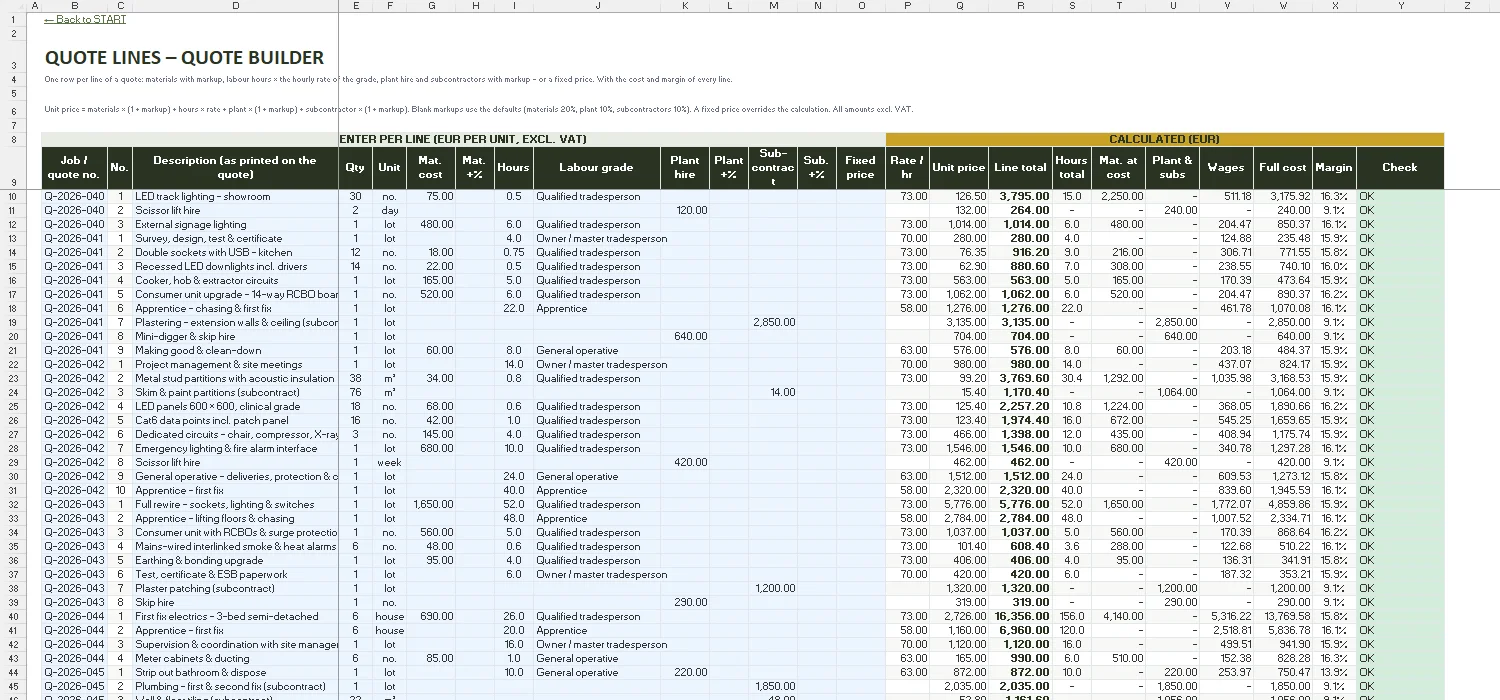Select the wages value '5,316.22'

[1226, 616]
